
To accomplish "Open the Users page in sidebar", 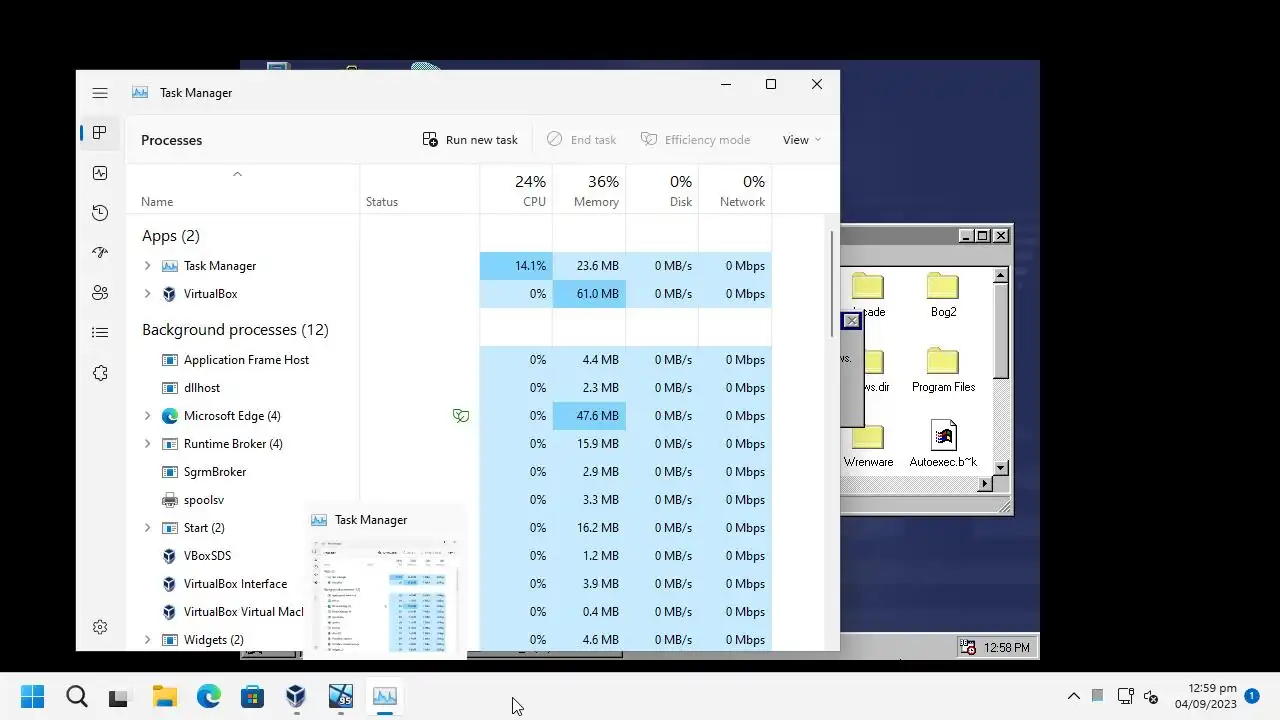I will point(100,293).
